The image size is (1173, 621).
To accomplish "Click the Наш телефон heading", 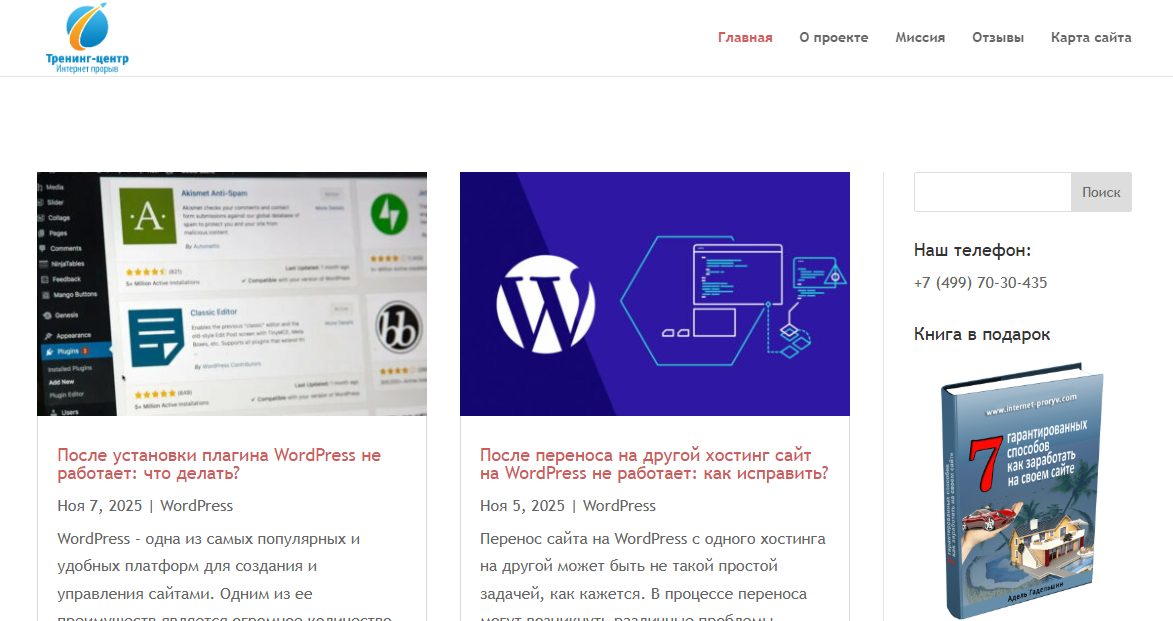I will (972, 251).
